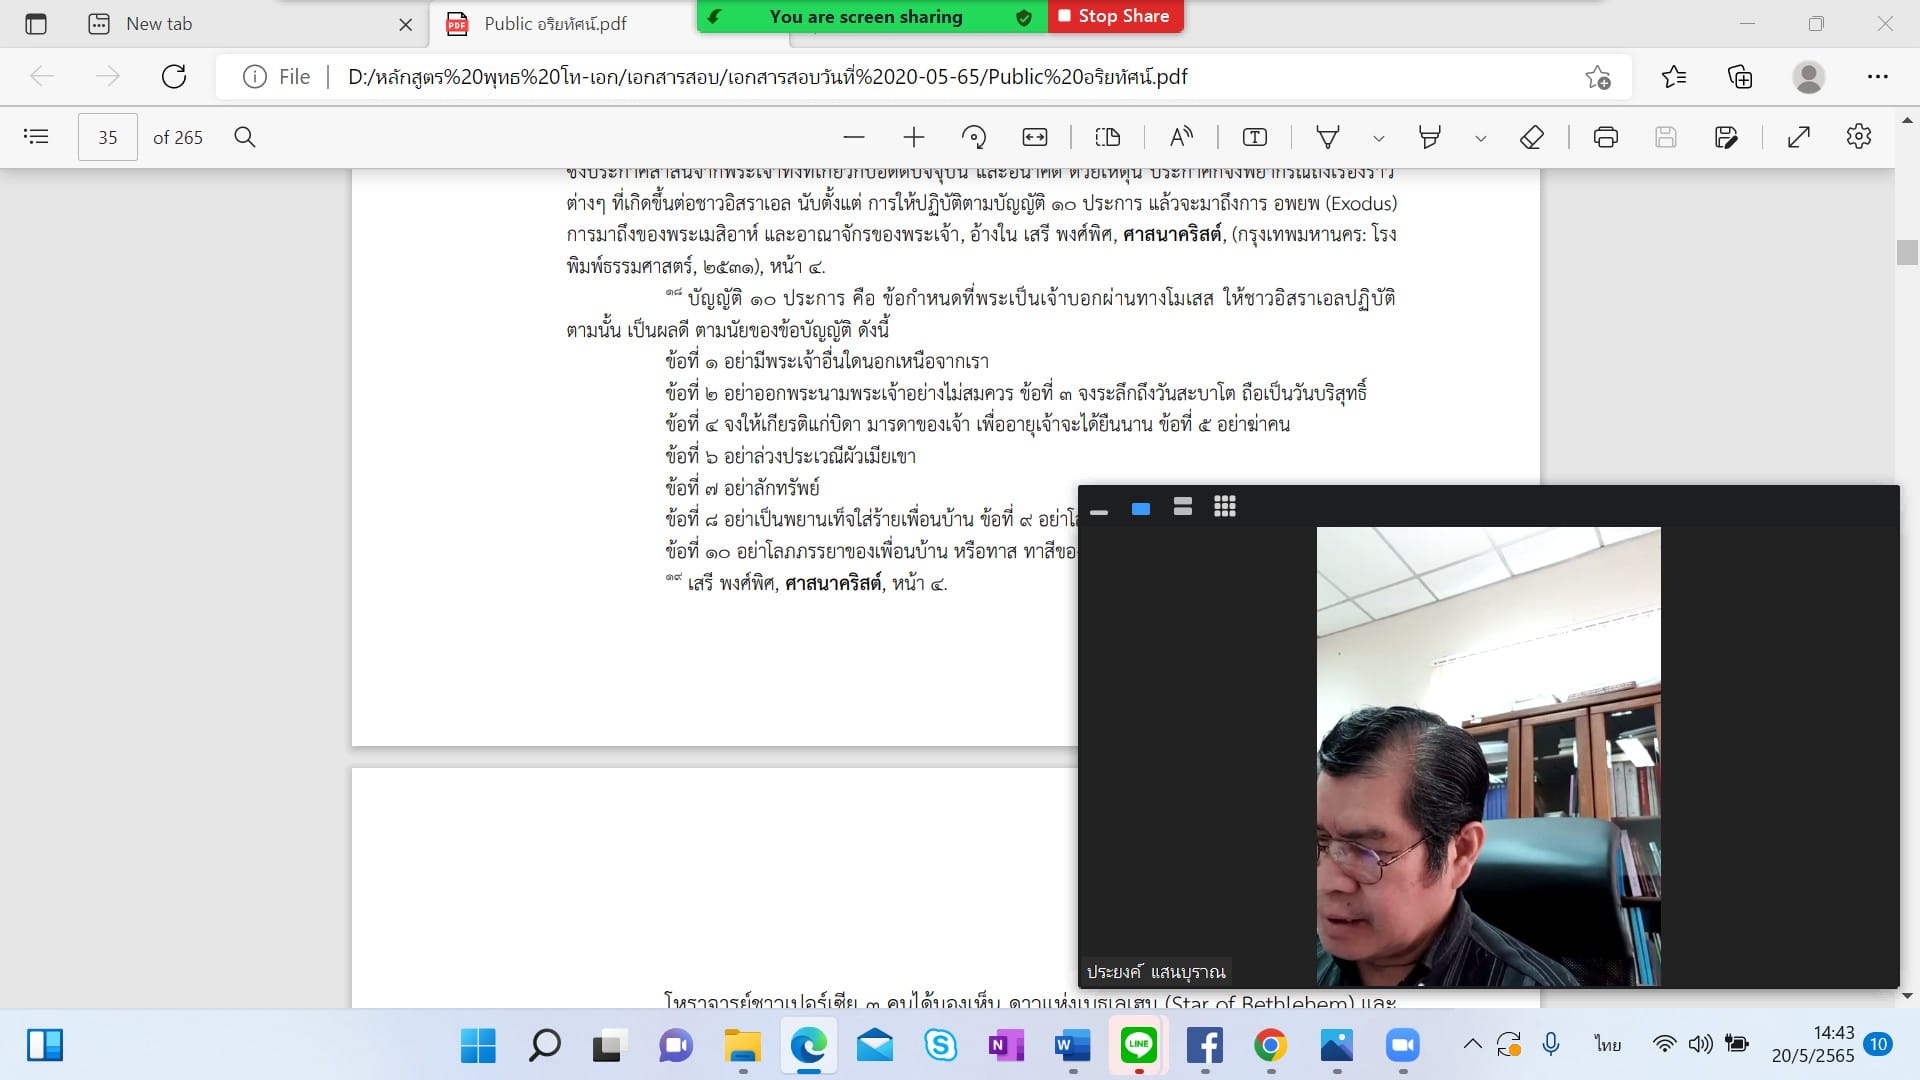Open Widgets panel on taskbar
This screenshot has height=1080, width=1920.
pyautogui.click(x=45, y=1046)
